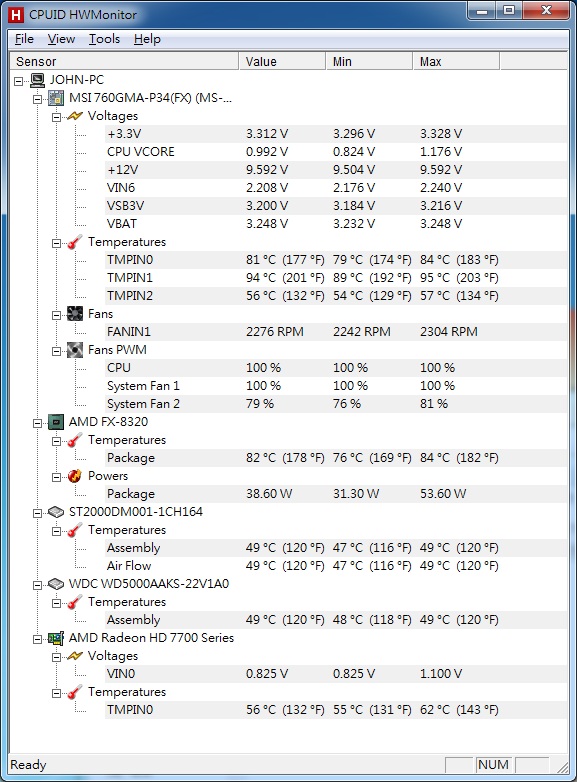This screenshot has height=782, width=577.
Task: Open the Tools menu
Action: [x=104, y=39]
